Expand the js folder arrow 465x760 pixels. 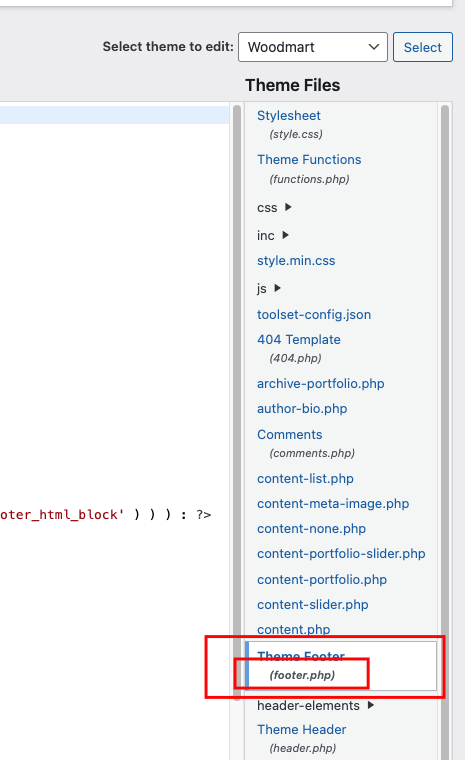click(277, 288)
